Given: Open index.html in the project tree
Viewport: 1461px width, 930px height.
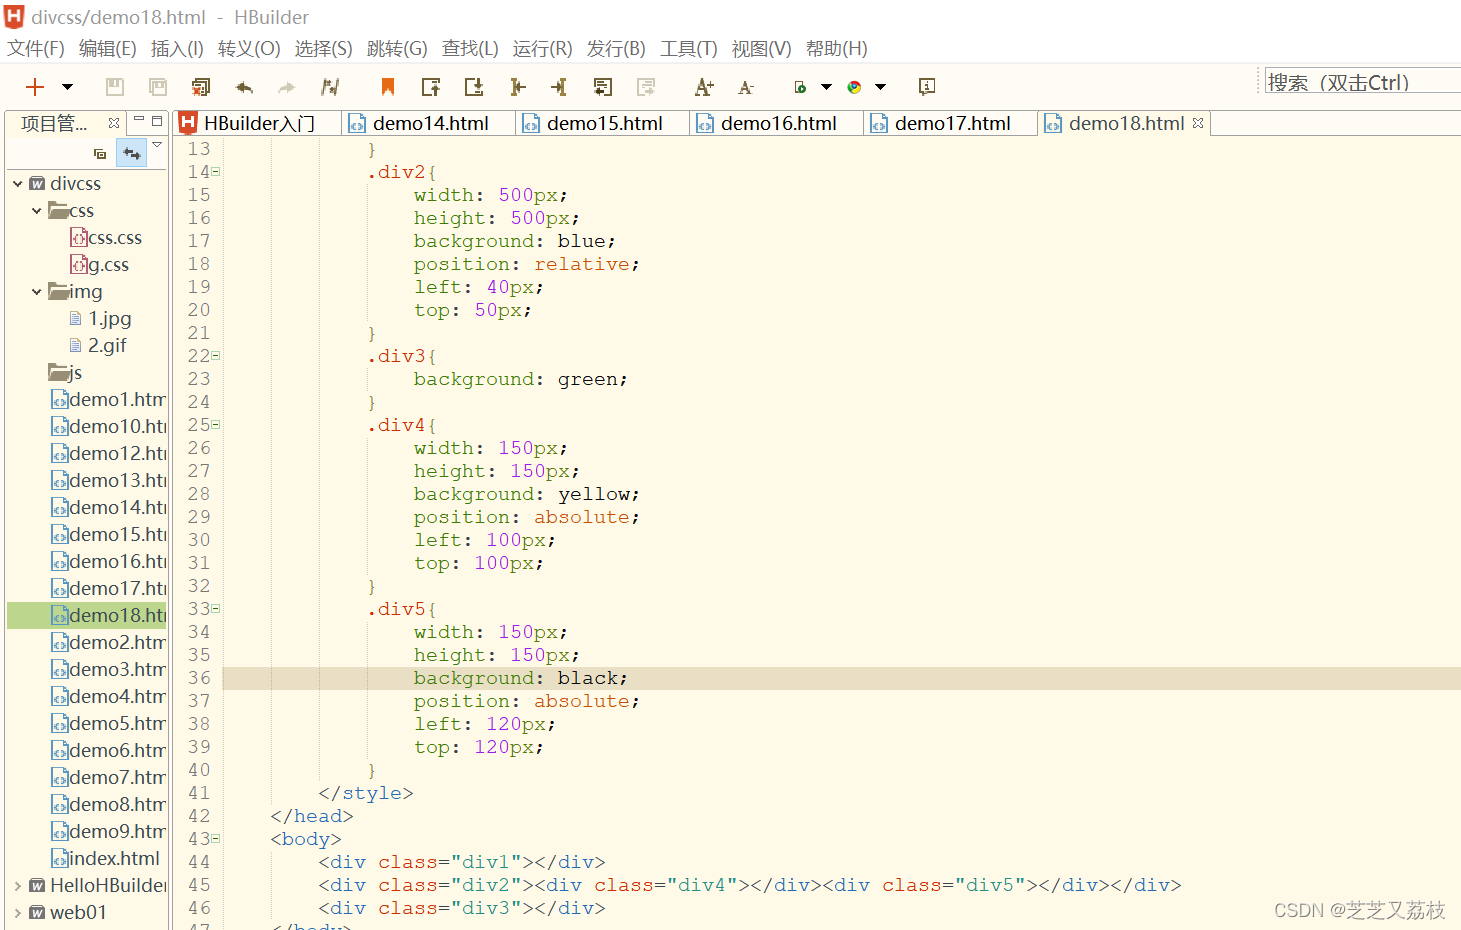Looking at the screenshot, I should pos(106,859).
